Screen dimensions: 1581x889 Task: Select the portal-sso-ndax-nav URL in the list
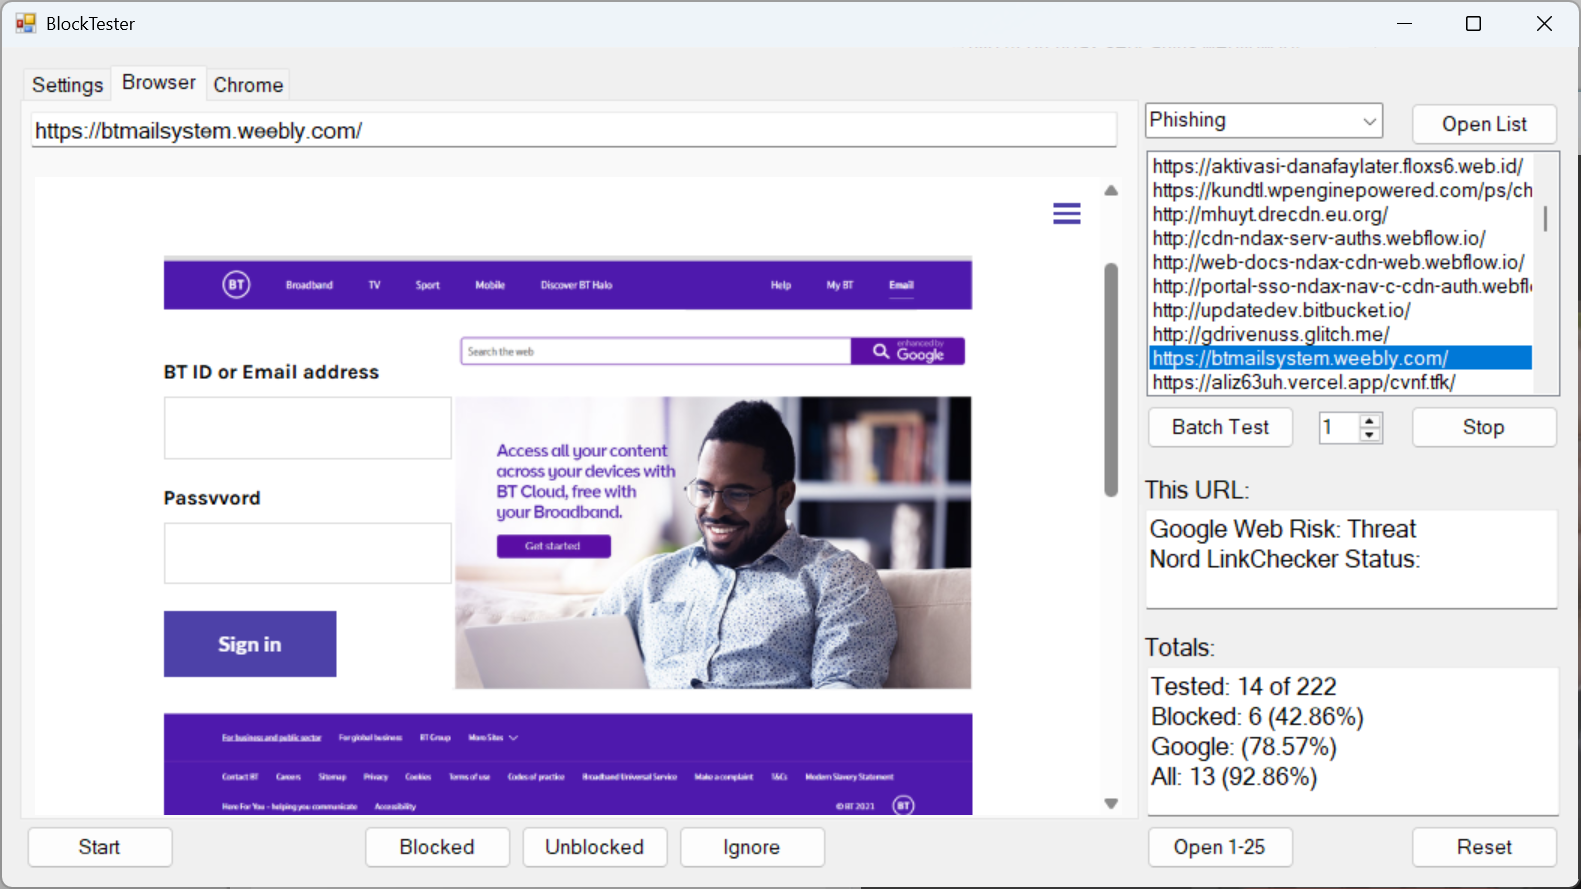[1340, 286]
